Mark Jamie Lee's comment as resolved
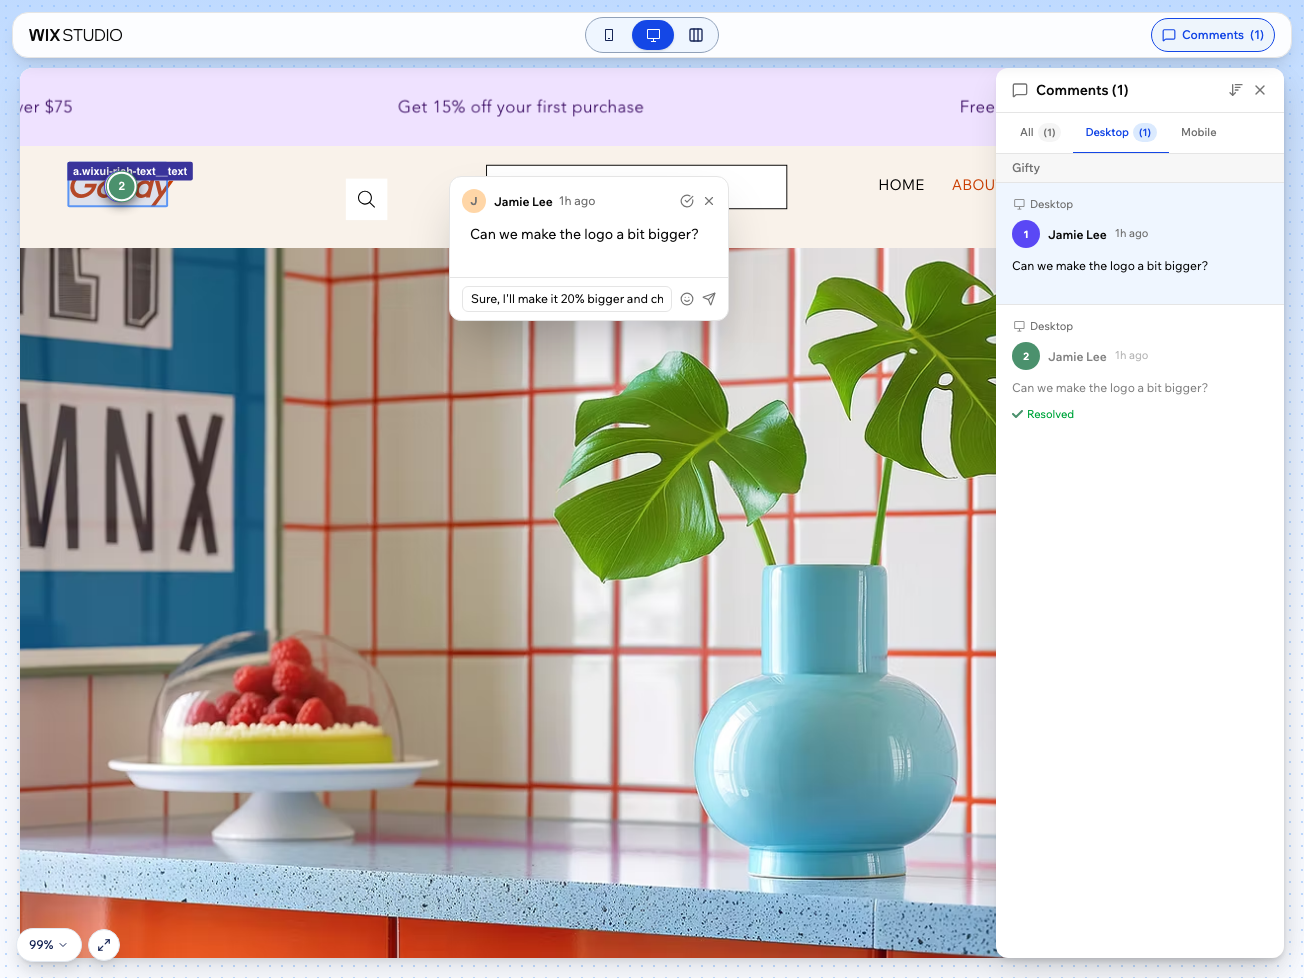Screen dimensions: 1304x978 click(x=687, y=201)
